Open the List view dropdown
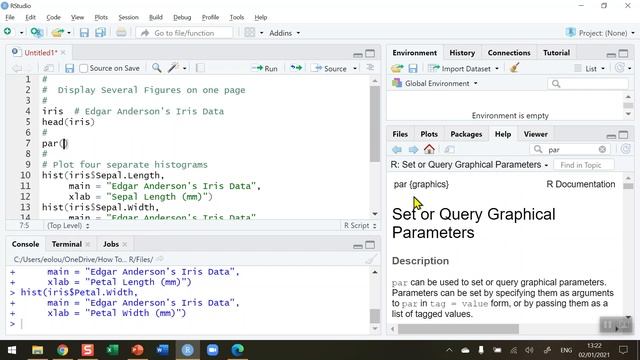Screen dimensions: 640x360 click(589, 69)
